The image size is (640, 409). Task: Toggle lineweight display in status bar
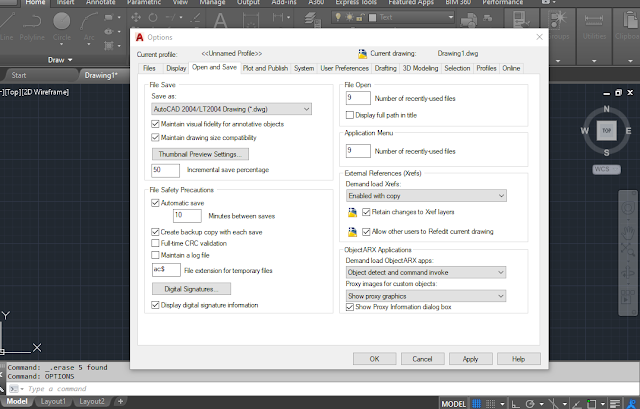[615, 404]
